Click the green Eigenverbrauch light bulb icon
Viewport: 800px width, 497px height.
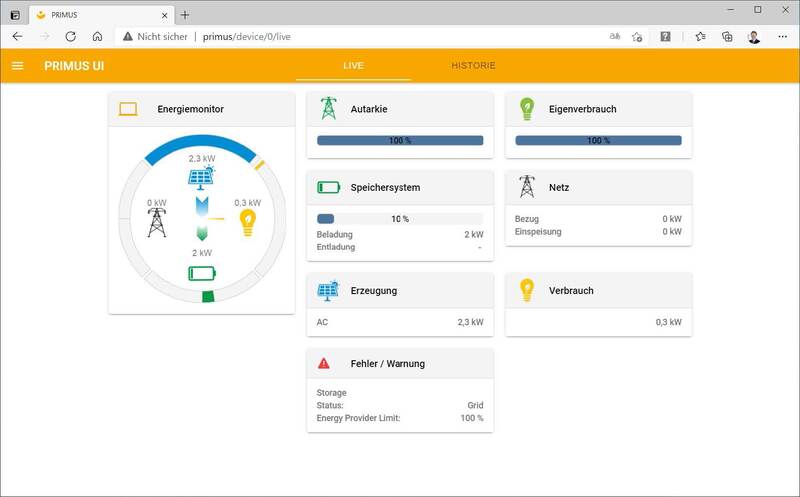(x=527, y=108)
